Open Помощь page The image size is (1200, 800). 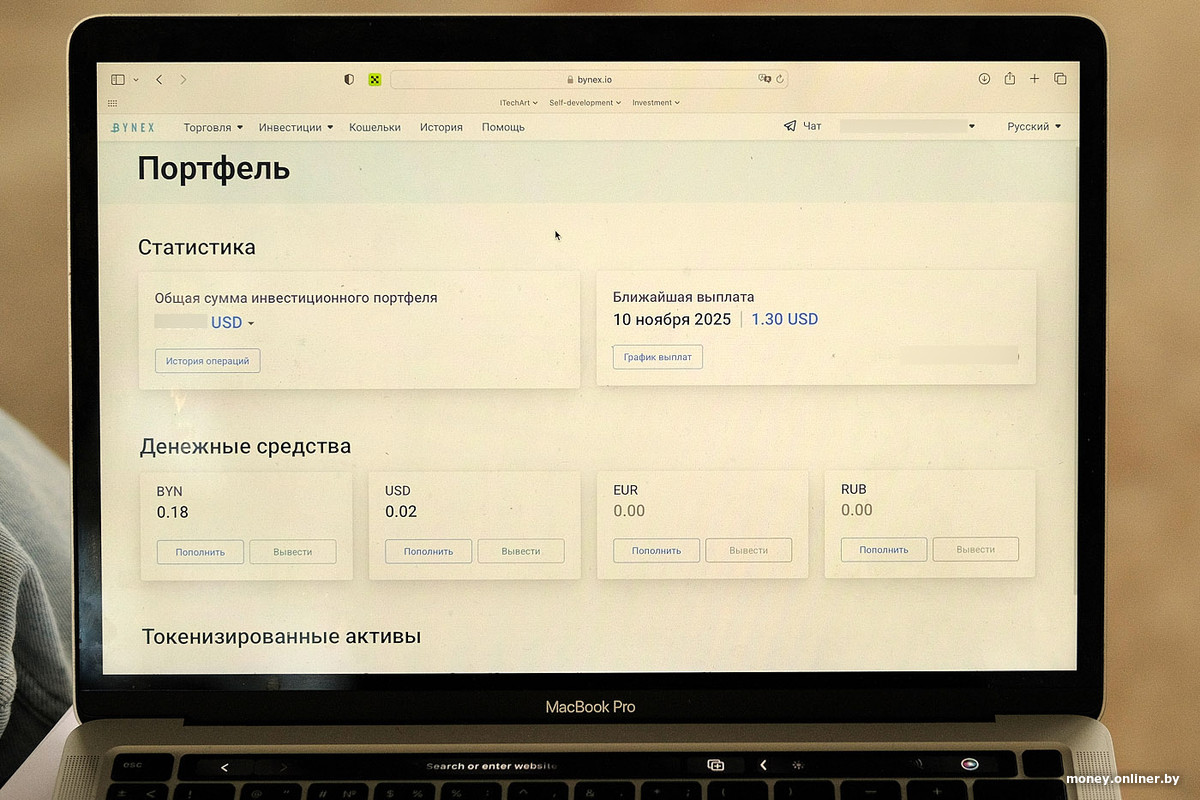(503, 127)
